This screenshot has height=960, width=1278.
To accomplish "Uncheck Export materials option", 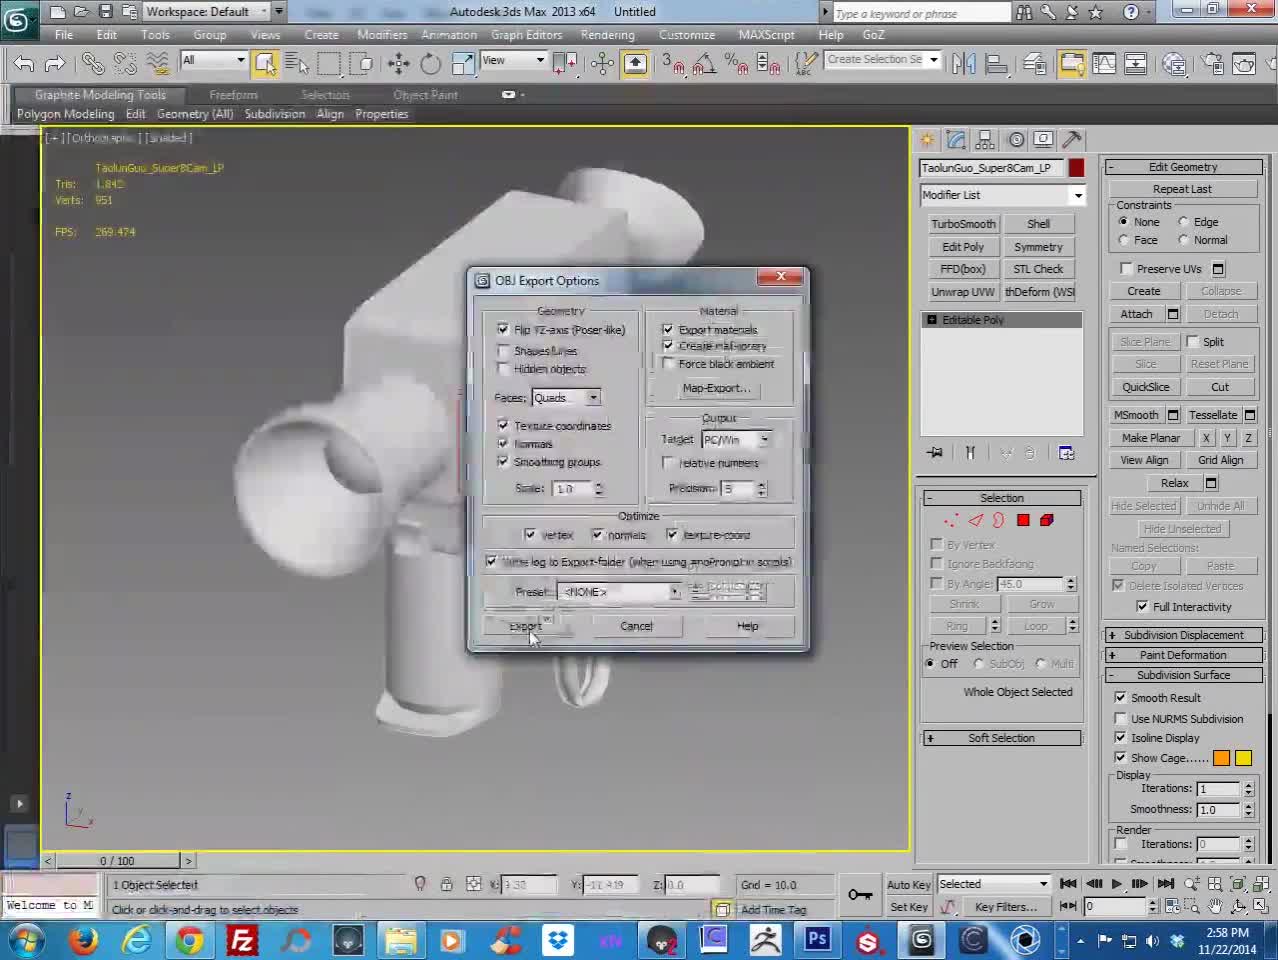I will pyautogui.click(x=668, y=329).
